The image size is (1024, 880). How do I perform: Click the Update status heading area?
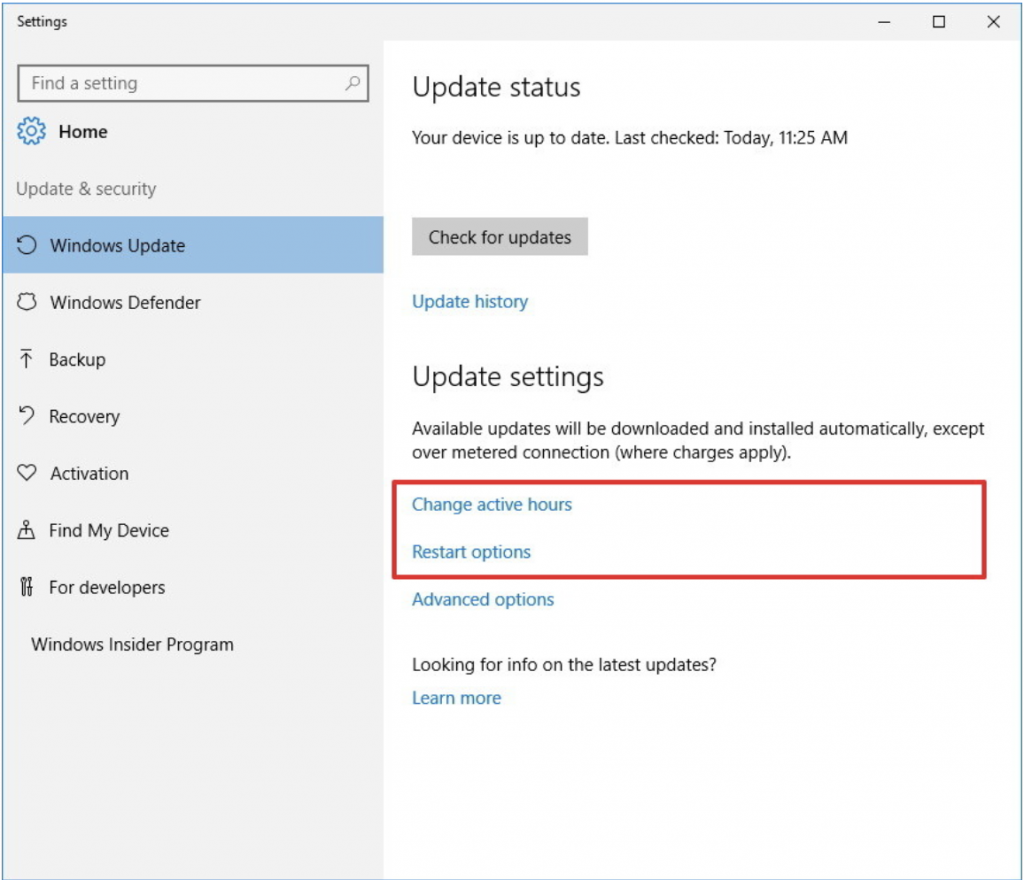click(x=495, y=87)
